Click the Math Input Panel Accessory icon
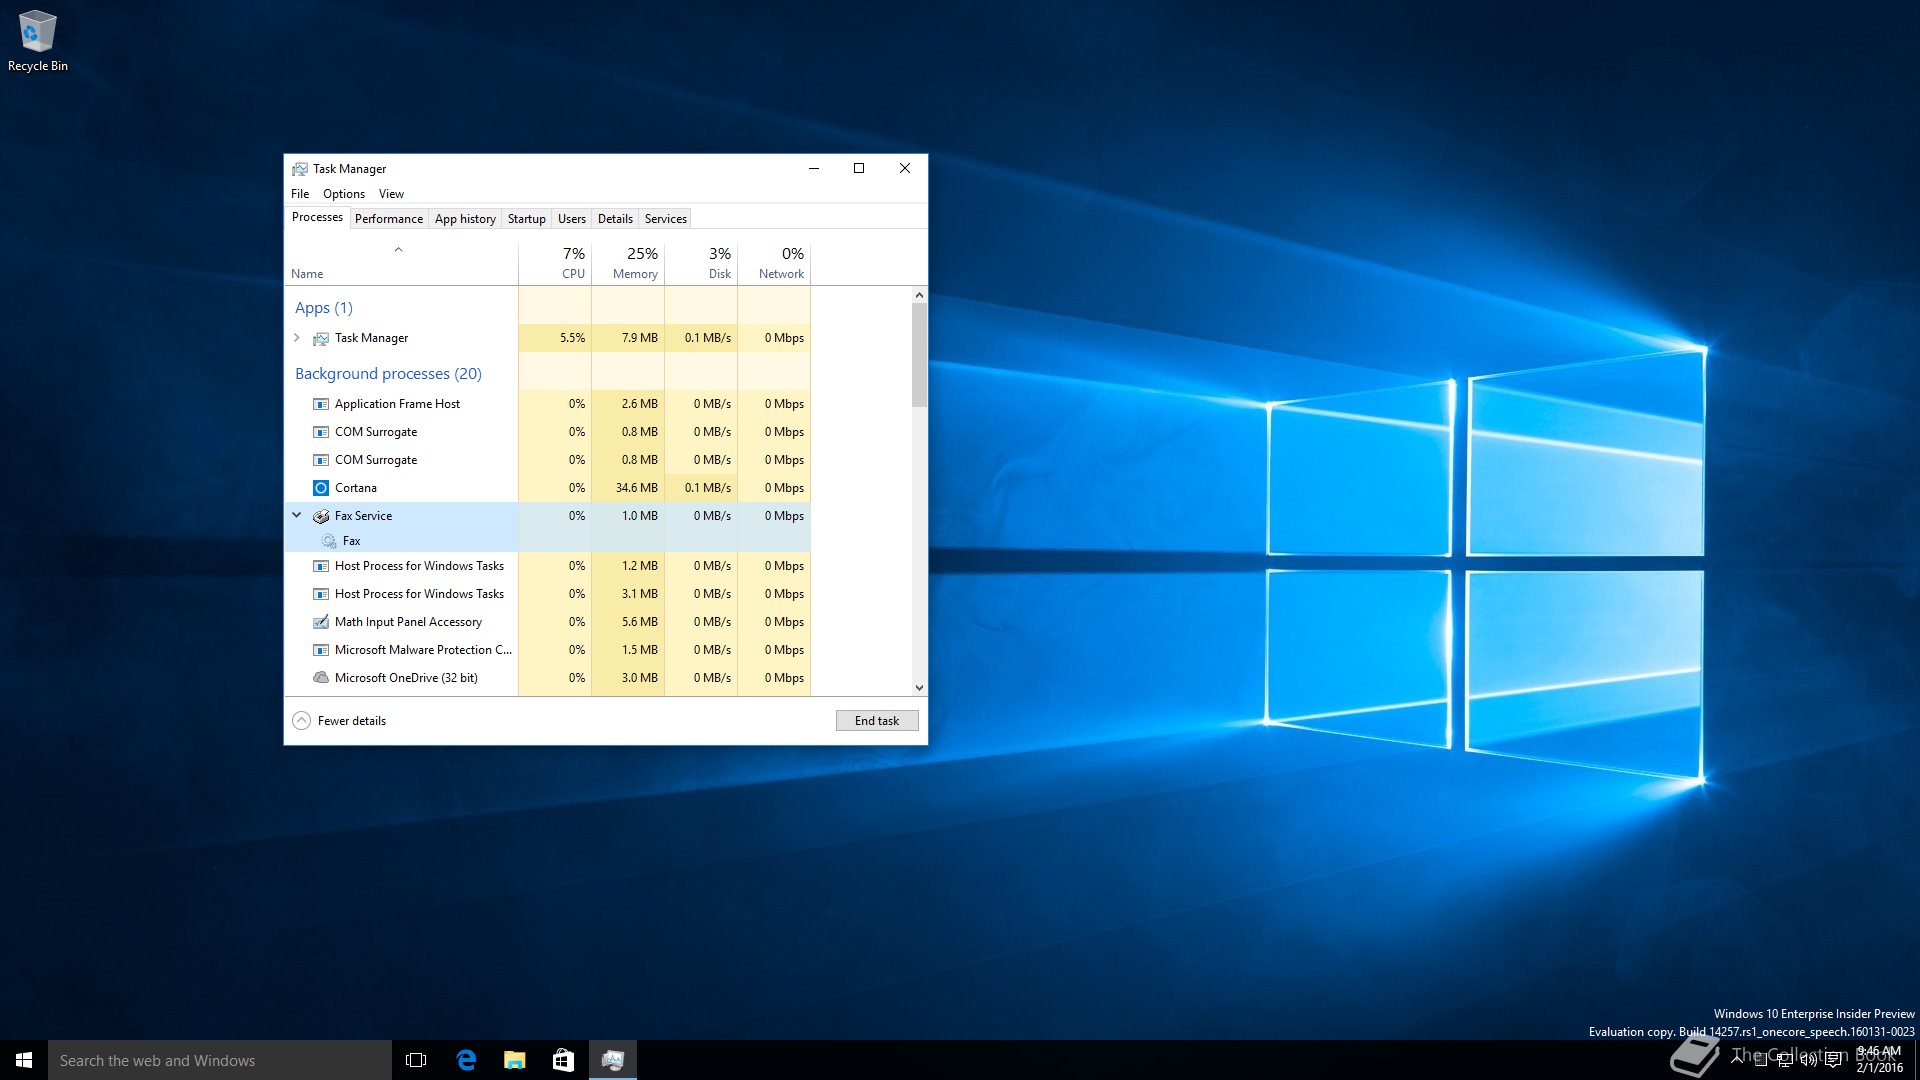The width and height of the screenshot is (1920, 1080). pos(321,622)
